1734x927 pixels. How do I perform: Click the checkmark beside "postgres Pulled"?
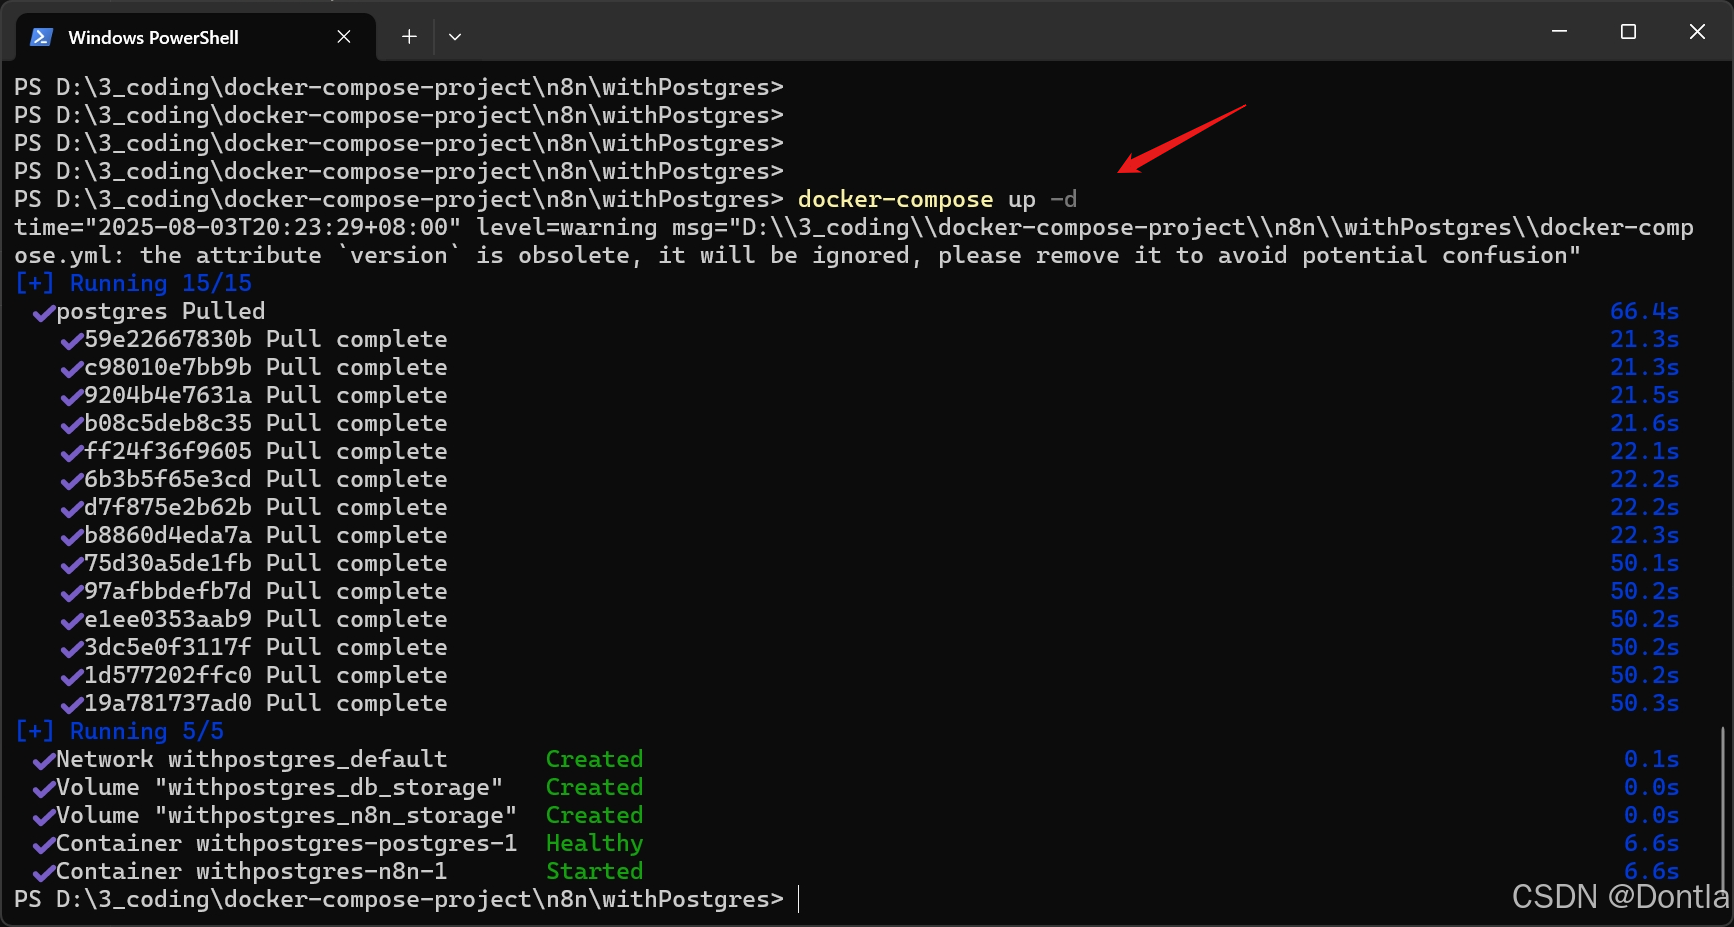pos(42,312)
